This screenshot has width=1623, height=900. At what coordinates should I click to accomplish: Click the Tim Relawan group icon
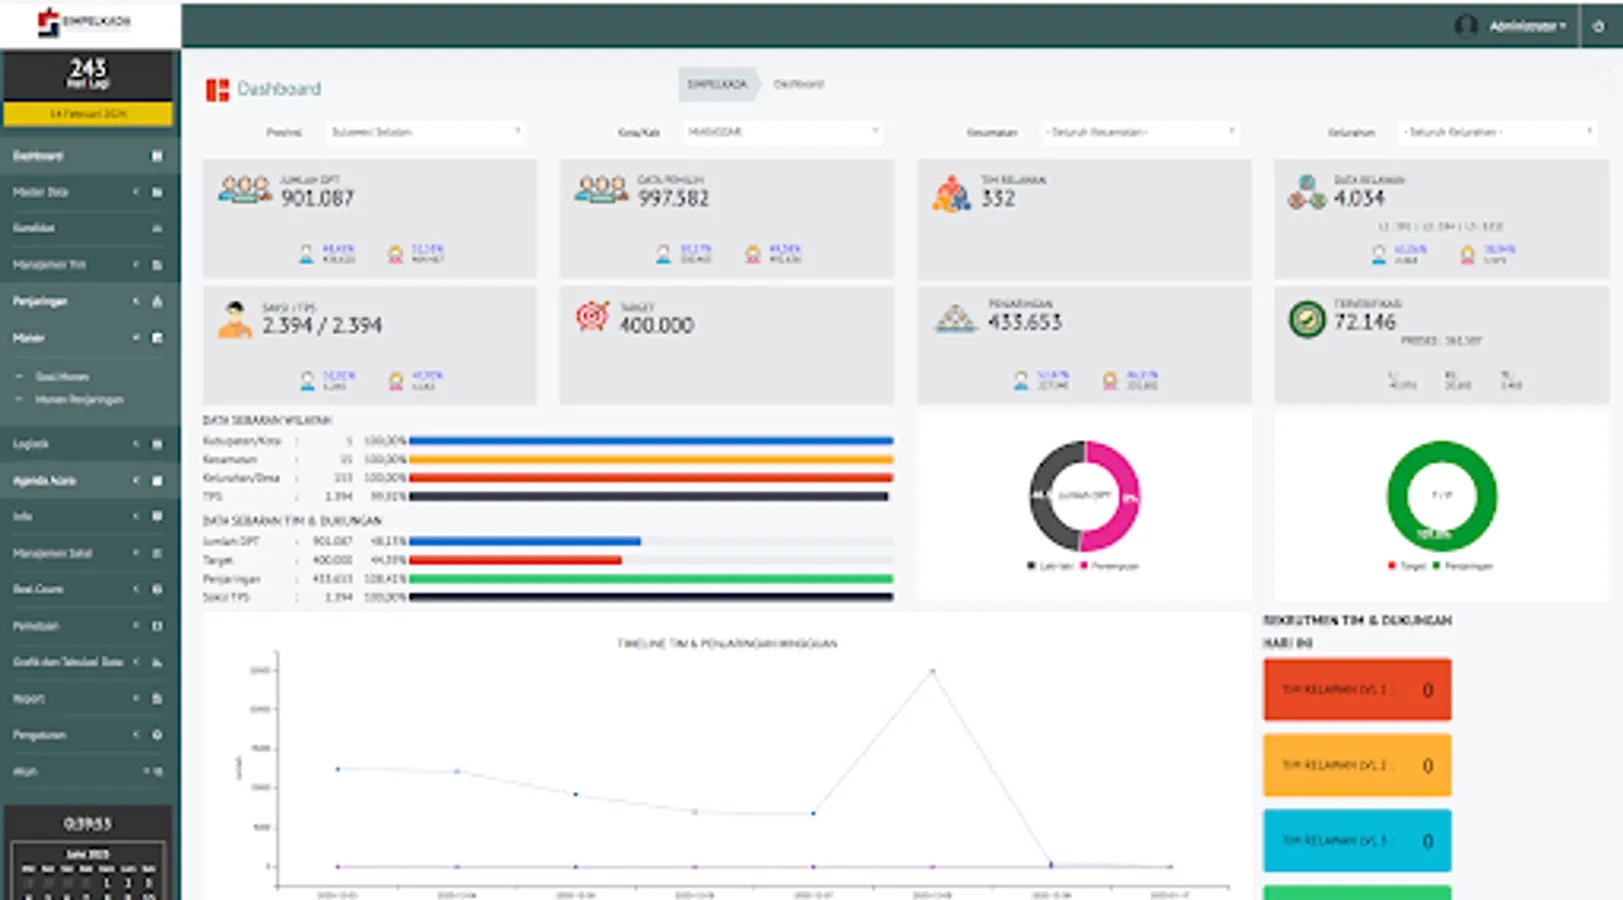[x=951, y=193]
